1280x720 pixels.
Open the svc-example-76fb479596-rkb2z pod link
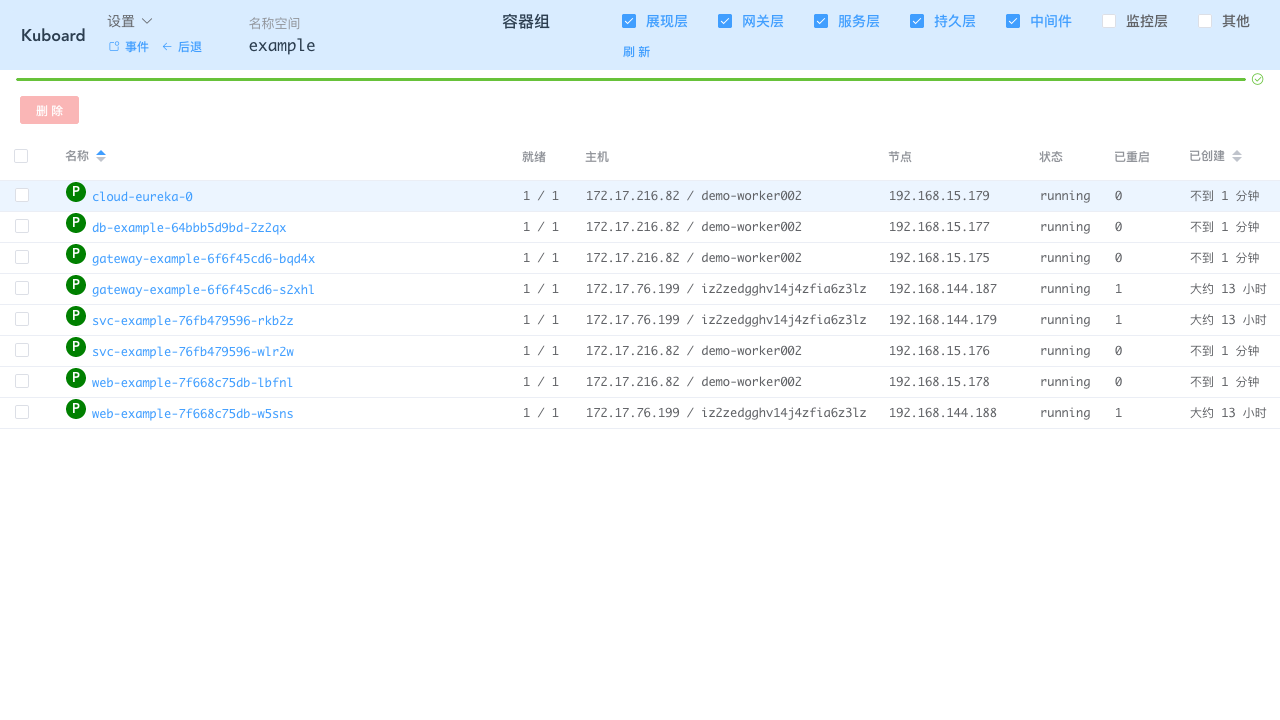click(193, 321)
